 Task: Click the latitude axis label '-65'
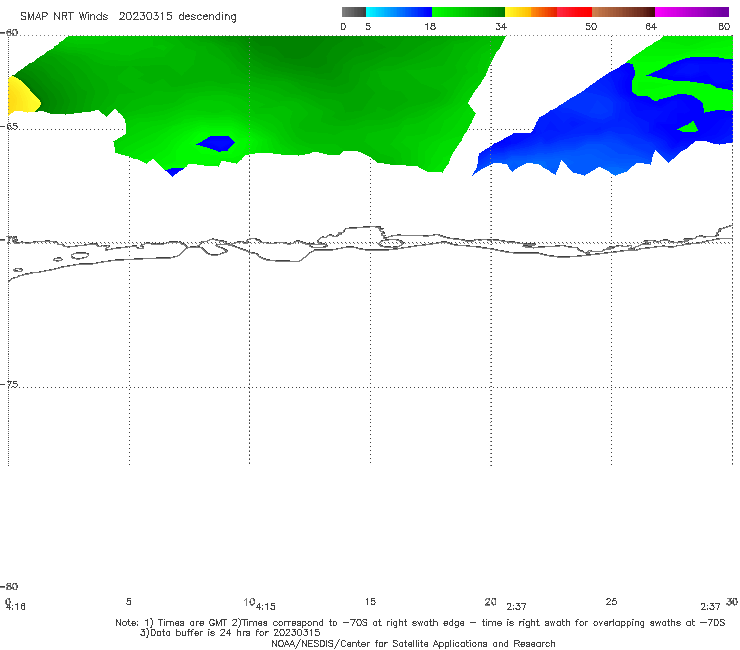click(9, 127)
